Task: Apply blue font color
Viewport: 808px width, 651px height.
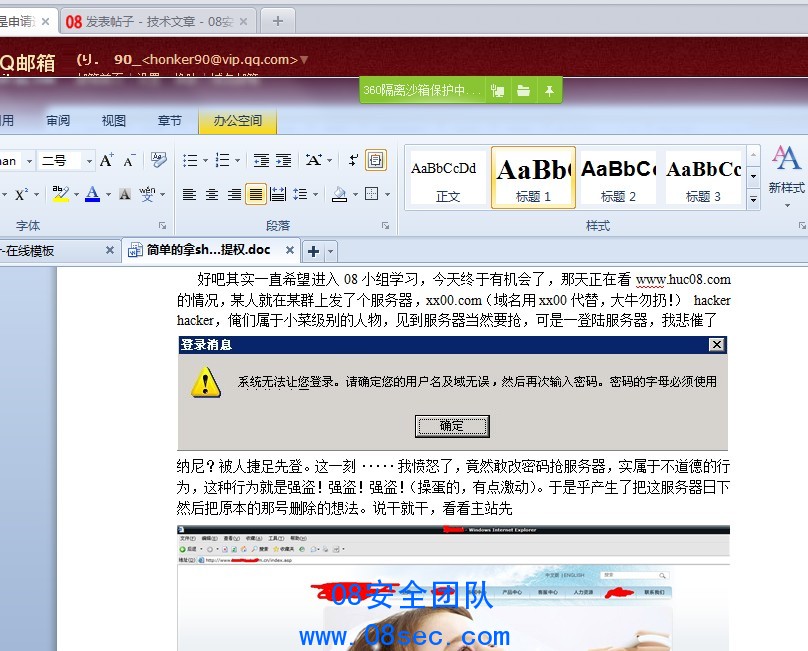Action: (93, 194)
